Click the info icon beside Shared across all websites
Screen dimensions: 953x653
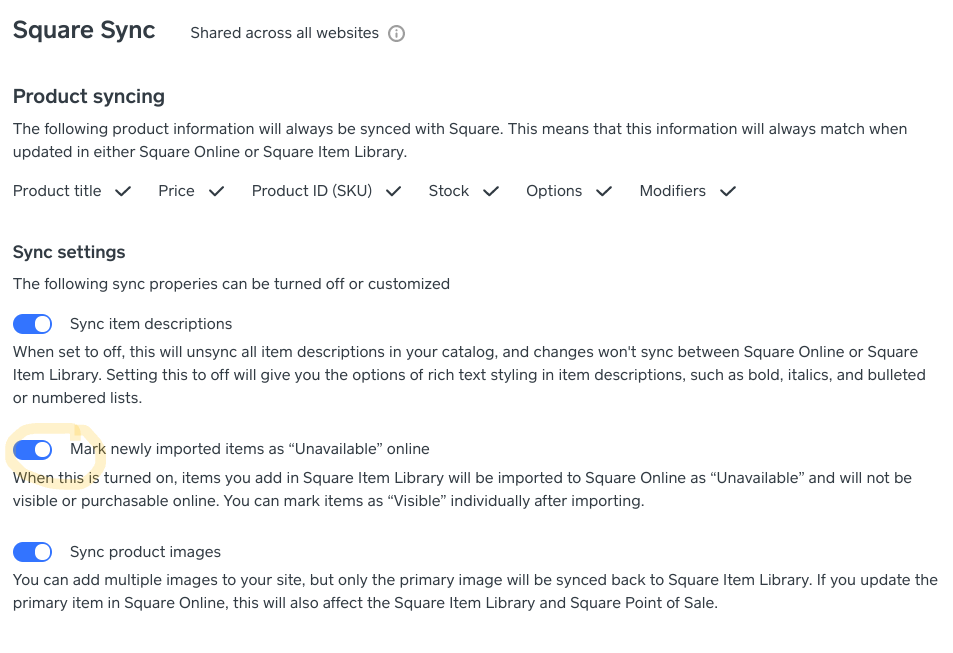397,34
